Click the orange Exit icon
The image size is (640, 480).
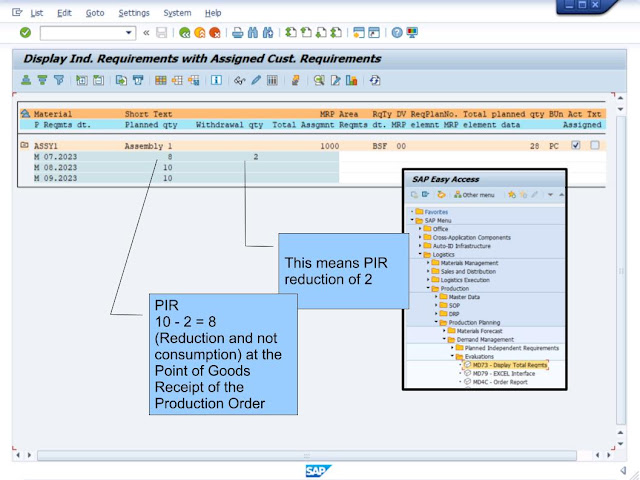(x=200, y=33)
